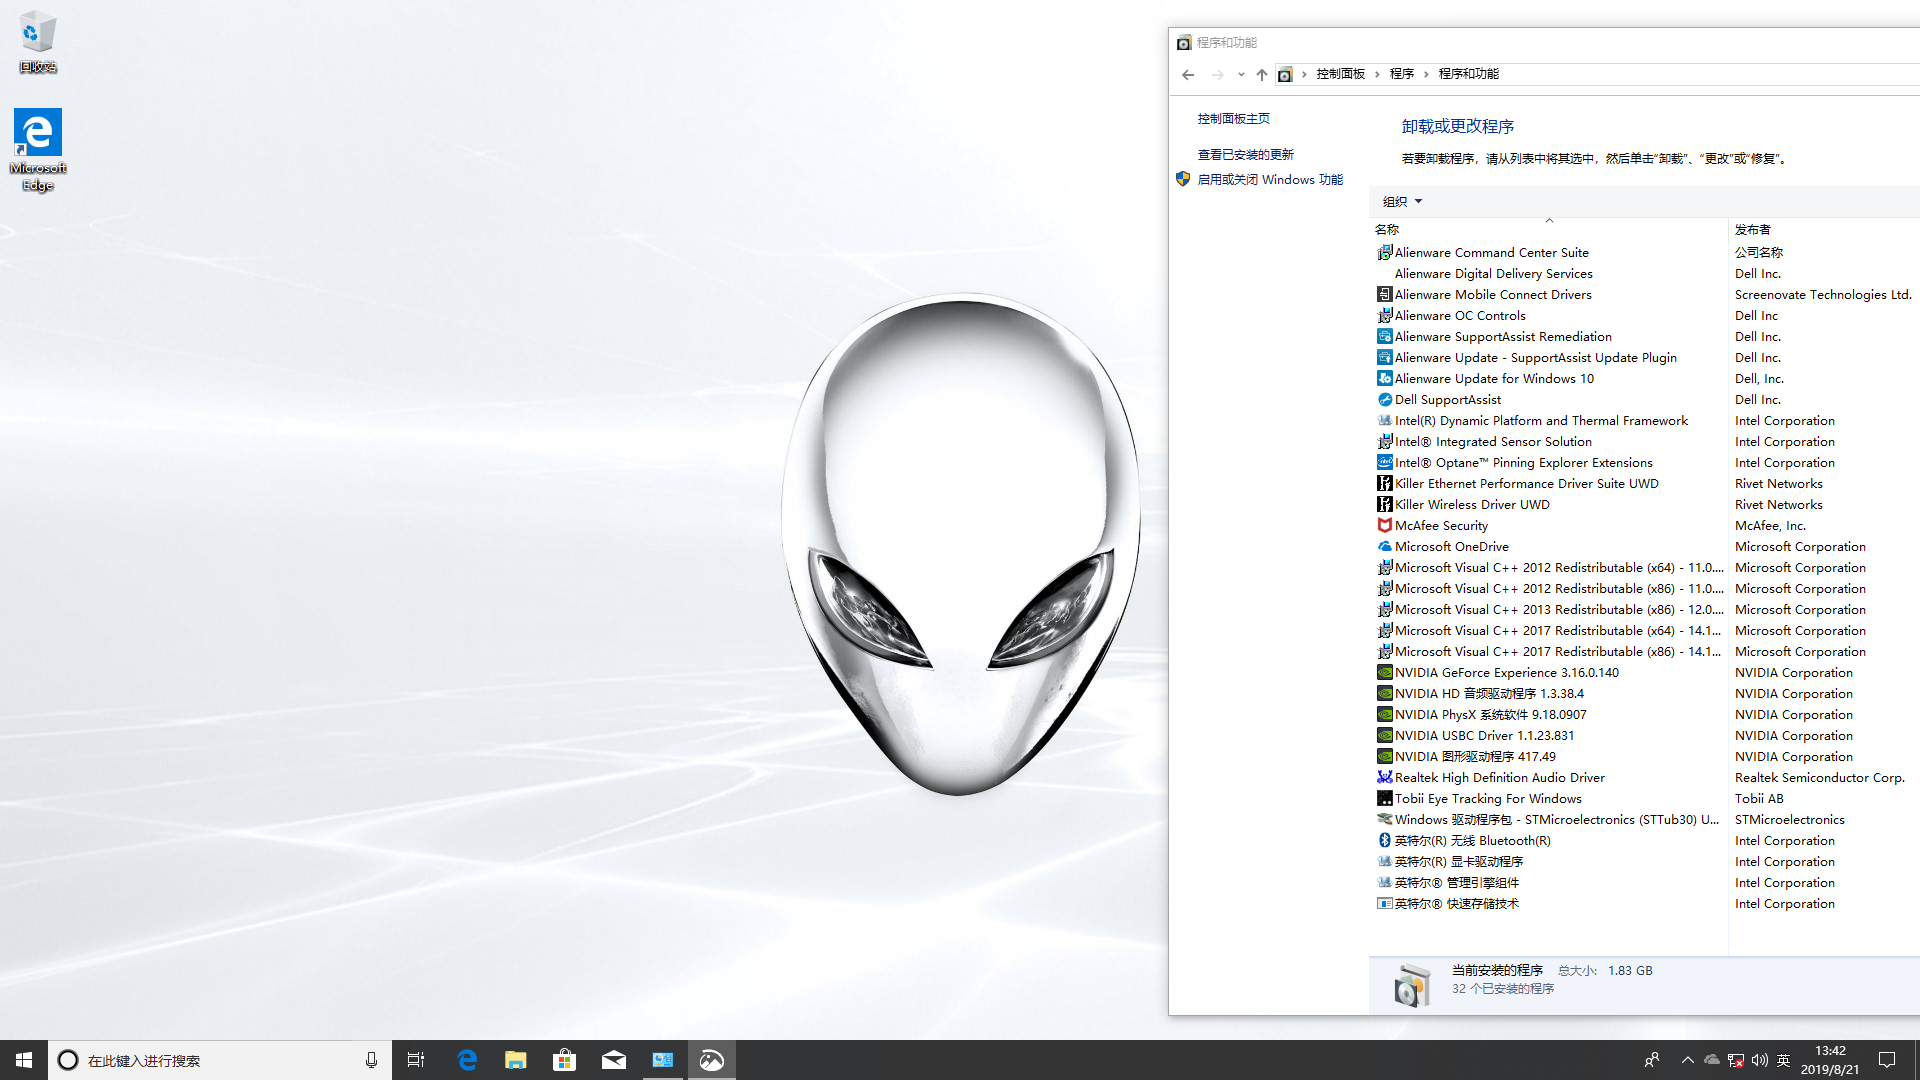
Task: Open the network status tray icon
Action: 1736,1060
